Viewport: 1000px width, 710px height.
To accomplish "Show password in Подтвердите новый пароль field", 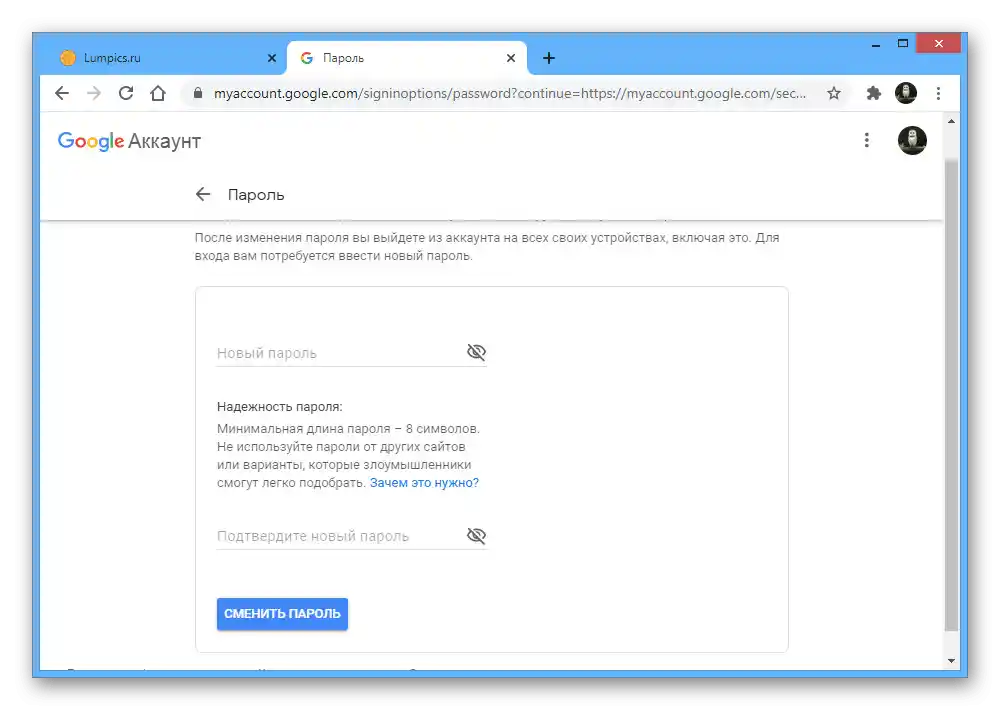I will 476,535.
